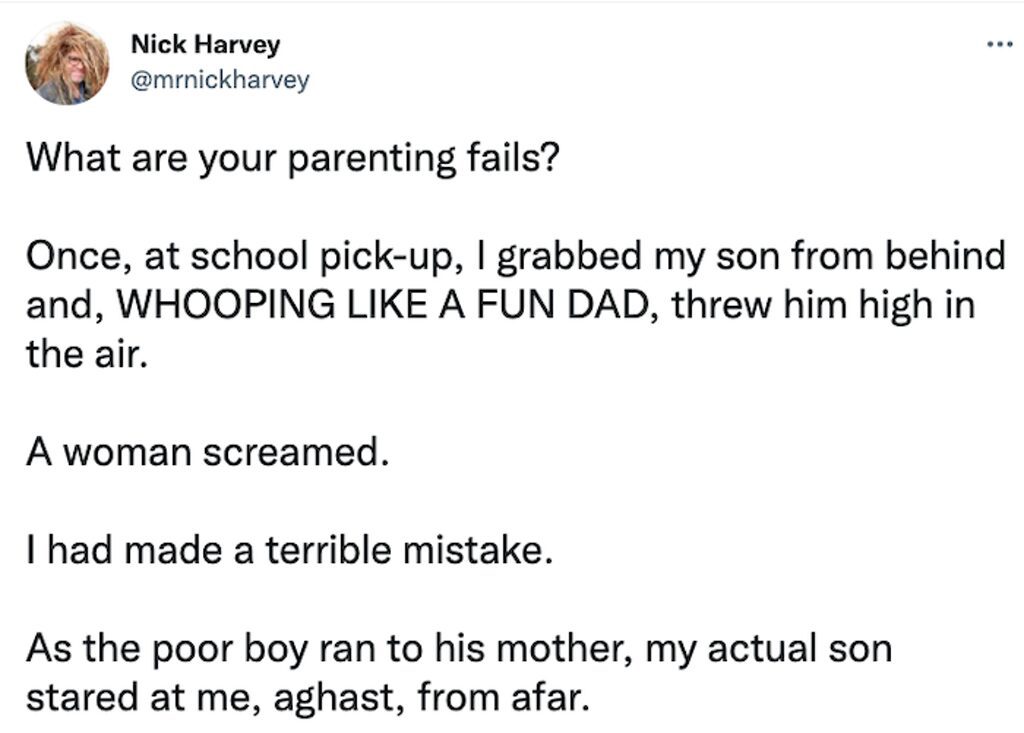Image resolution: width=1024 pixels, height=733 pixels.
Task: Click the line 'What are your parenting fails?'
Action: pos(293,159)
